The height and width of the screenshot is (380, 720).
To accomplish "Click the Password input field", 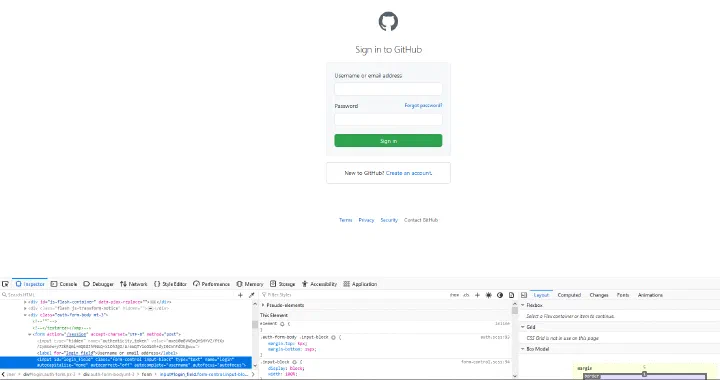I will [x=388, y=119].
